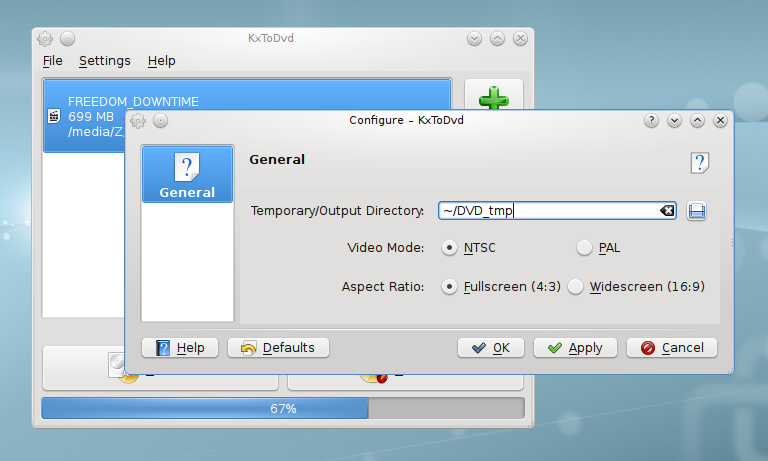
Task: Click the Help button in Configure dialog
Action: point(180,348)
